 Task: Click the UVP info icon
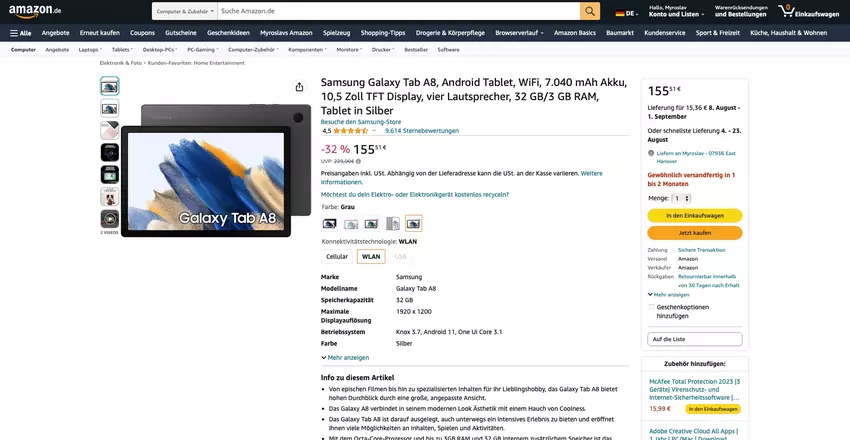coord(358,161)
